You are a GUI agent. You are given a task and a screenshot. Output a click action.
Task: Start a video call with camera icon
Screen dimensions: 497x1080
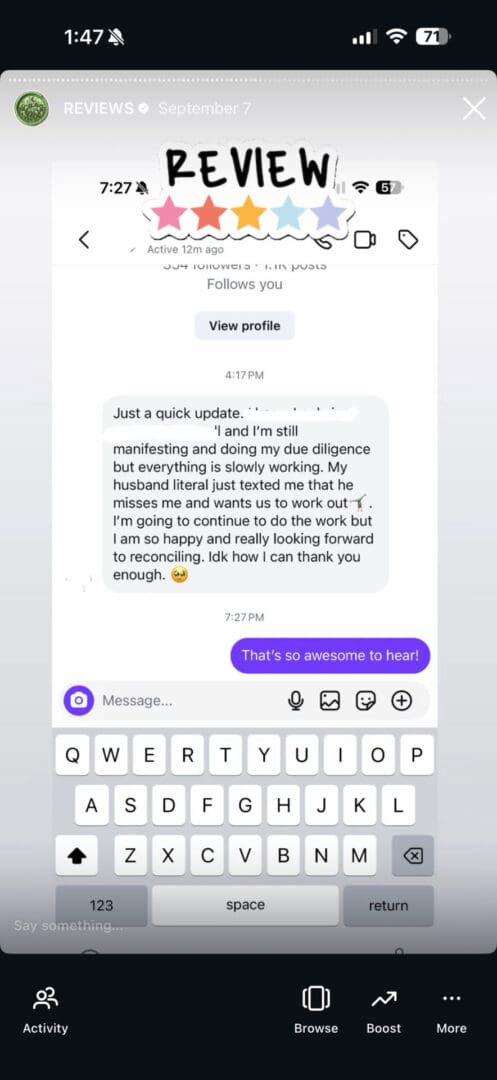tap(364, 240)
